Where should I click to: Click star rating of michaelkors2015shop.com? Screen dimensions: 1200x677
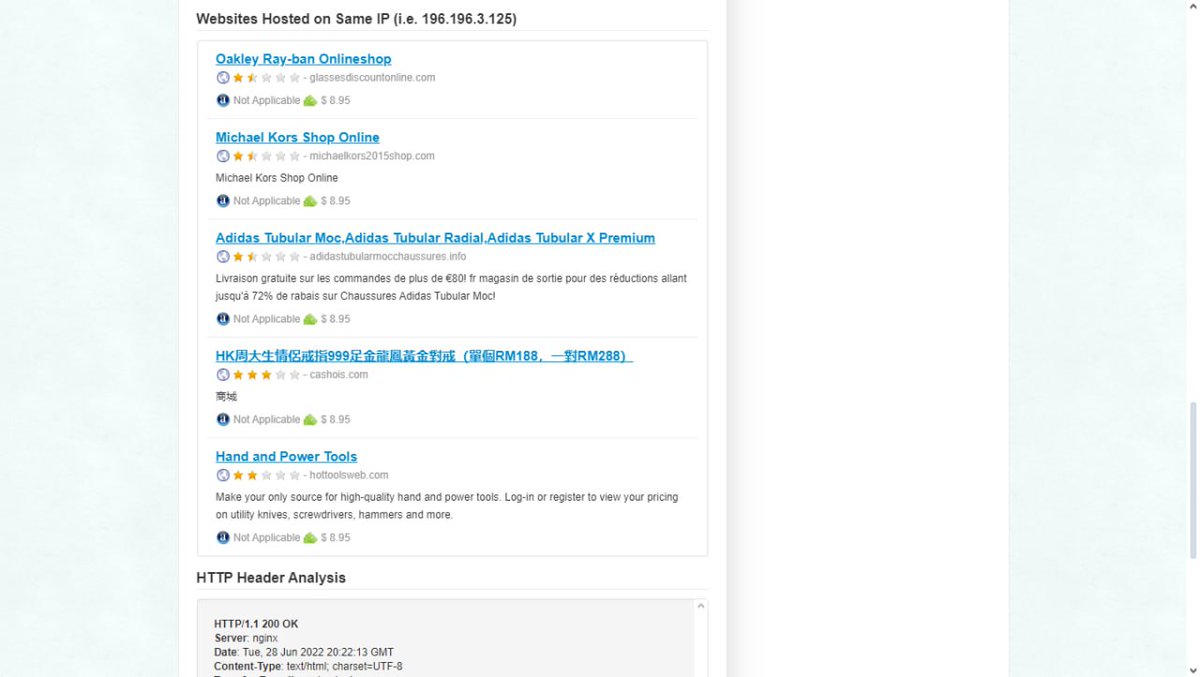click(x=266, y=156)
